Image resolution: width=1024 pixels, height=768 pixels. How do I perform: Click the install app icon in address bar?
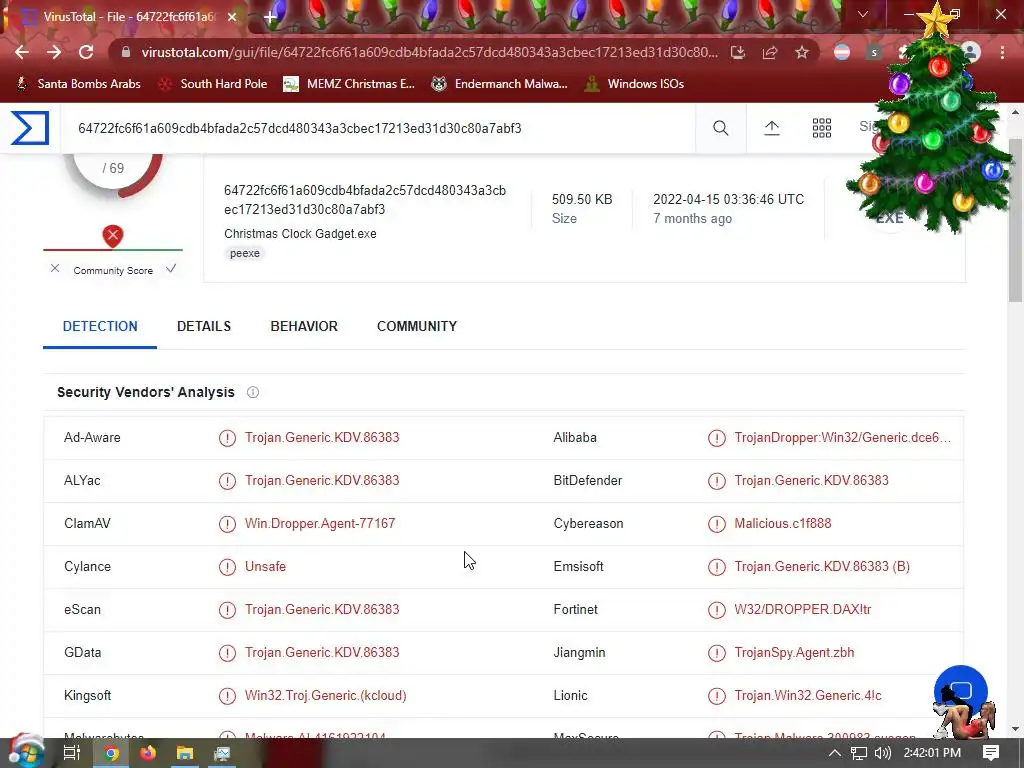point(738,52)
